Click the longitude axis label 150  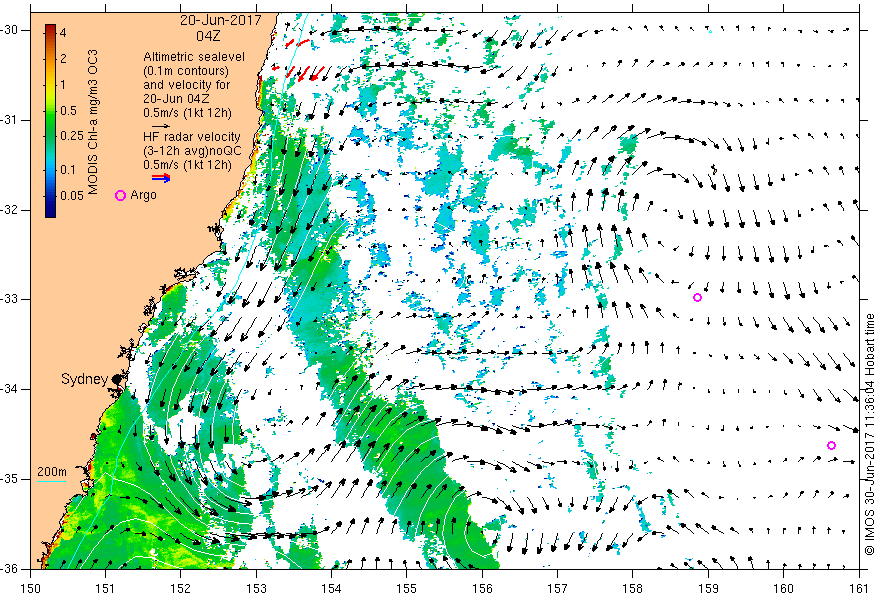click(x=30, y=588)
